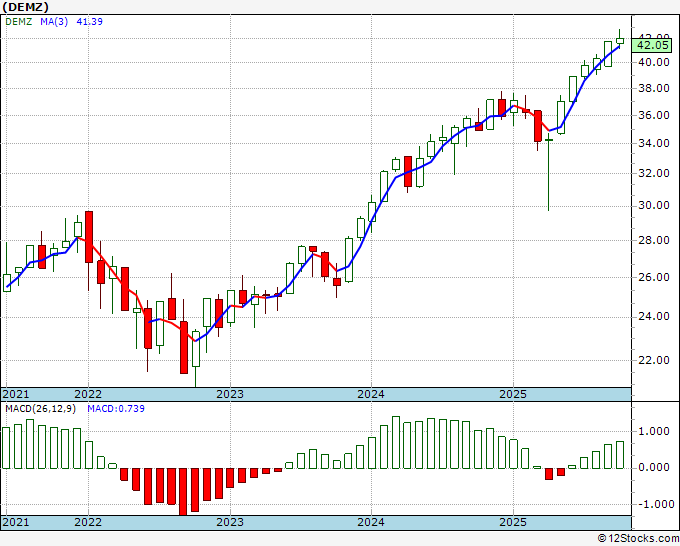Image resolution: width=680 pixels, height=546 pixels.
Task: Select the DEMZ legend label
Action: pos(19,21)
